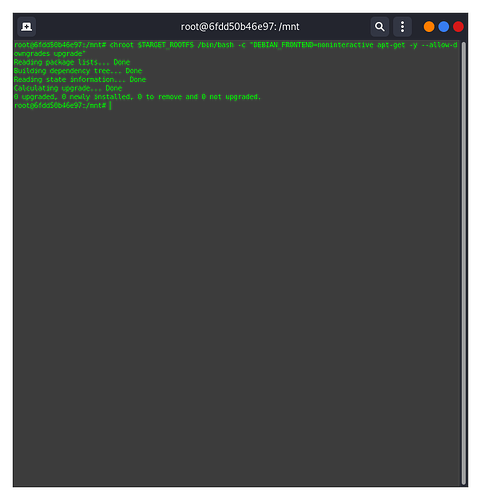This screenshot has width=481, height=500.
Task: Open the terminal search tool
Action: tap(380, 27)
